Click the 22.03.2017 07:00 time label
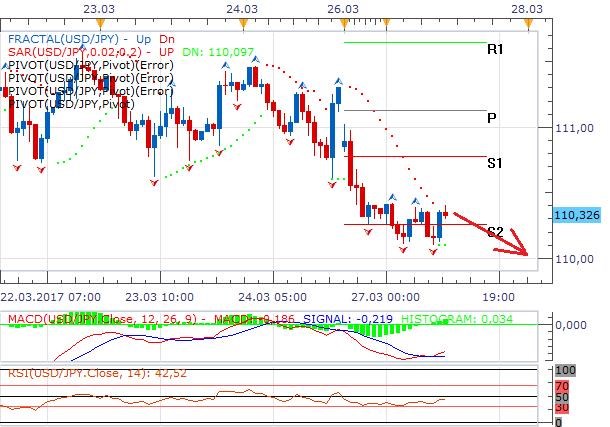This screenshot has width=610, height=427. (51, 297)
